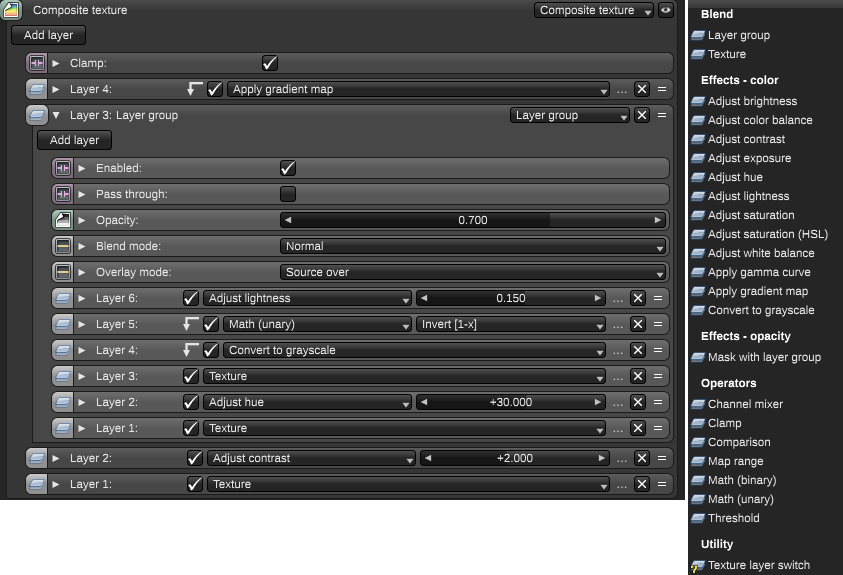843x575 pixels.
Task: Click the Texture layer switch icon in Utility
Action: coord(697,565)
